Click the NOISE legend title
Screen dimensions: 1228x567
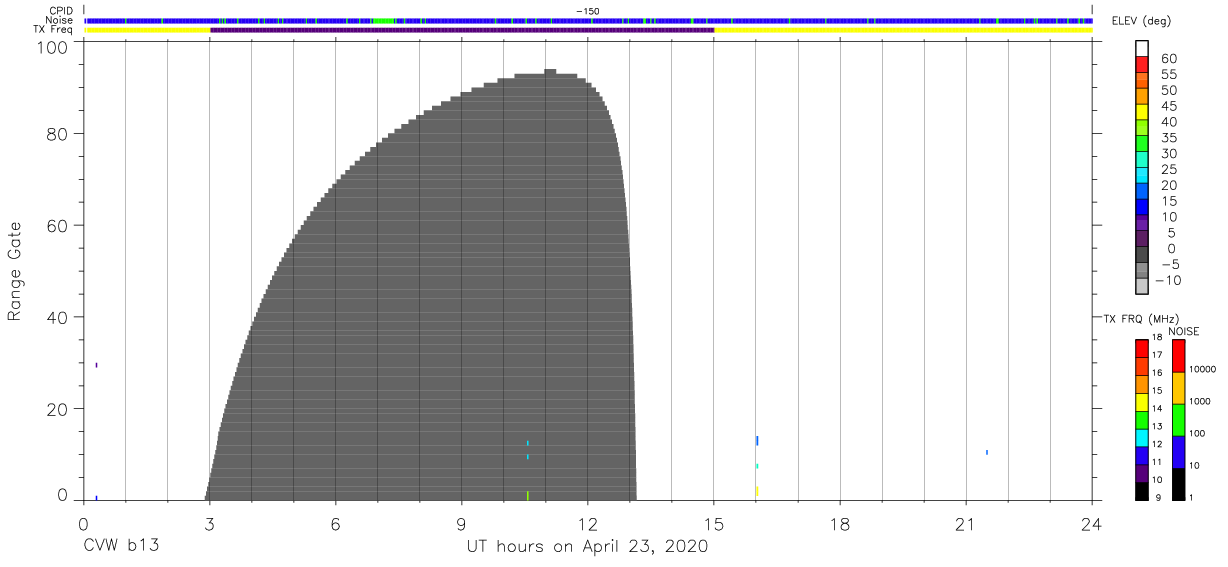[1183, 330]
